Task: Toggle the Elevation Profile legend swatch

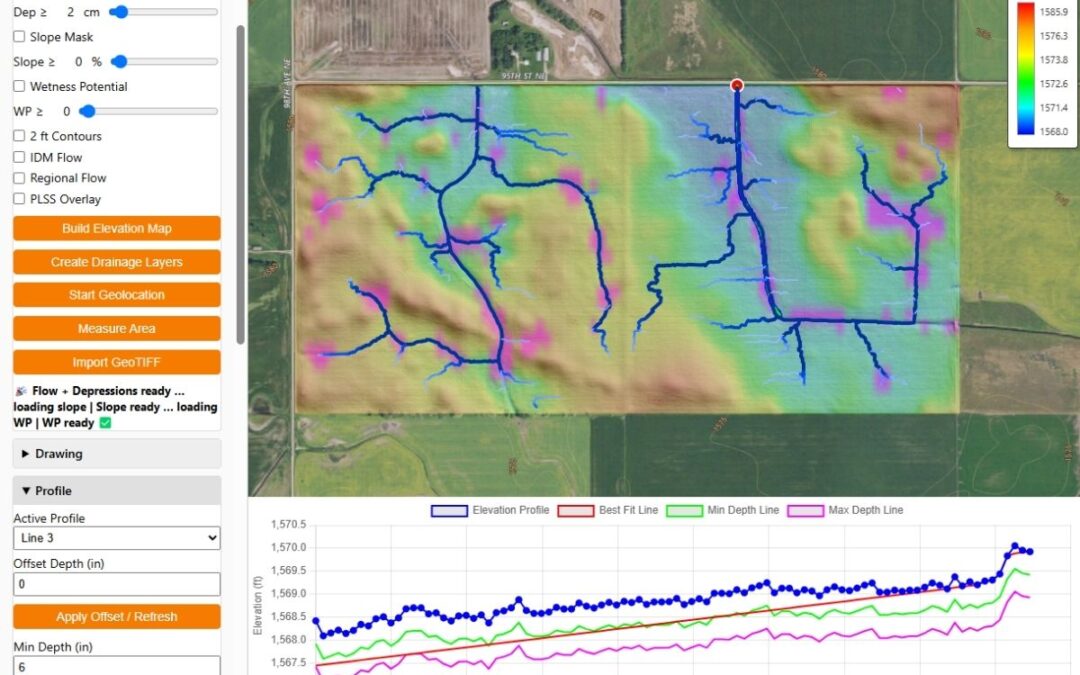Action: (x=449, y=510)
